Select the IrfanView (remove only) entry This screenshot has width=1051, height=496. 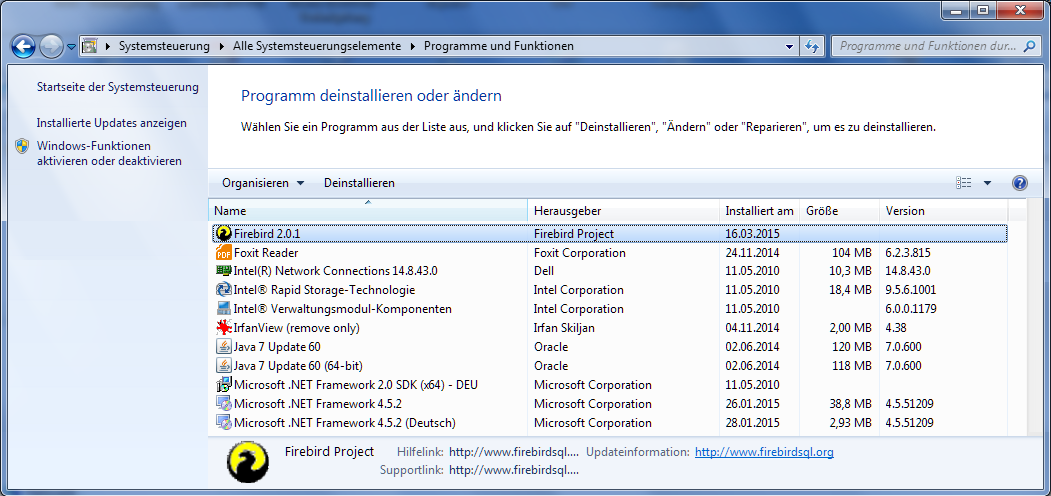296,328
